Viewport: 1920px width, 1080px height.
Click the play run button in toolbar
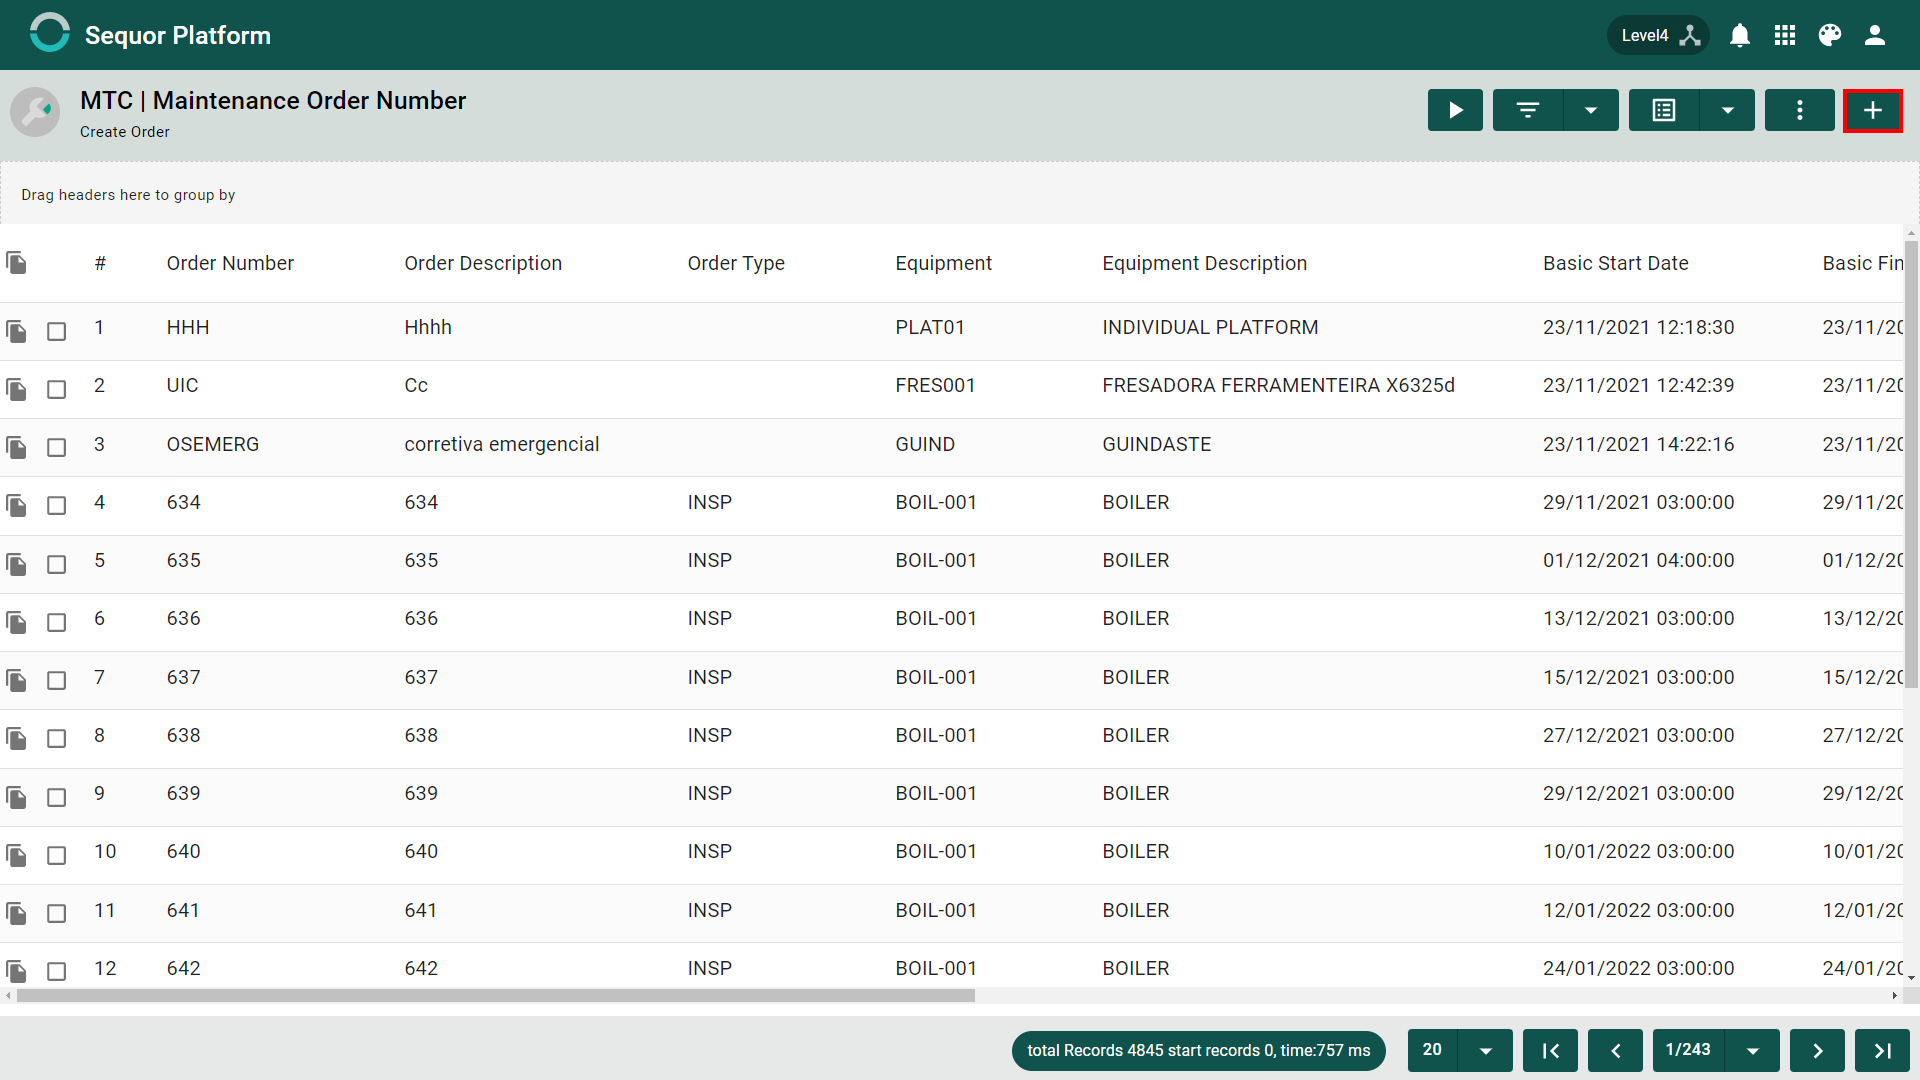(1455, 110)
